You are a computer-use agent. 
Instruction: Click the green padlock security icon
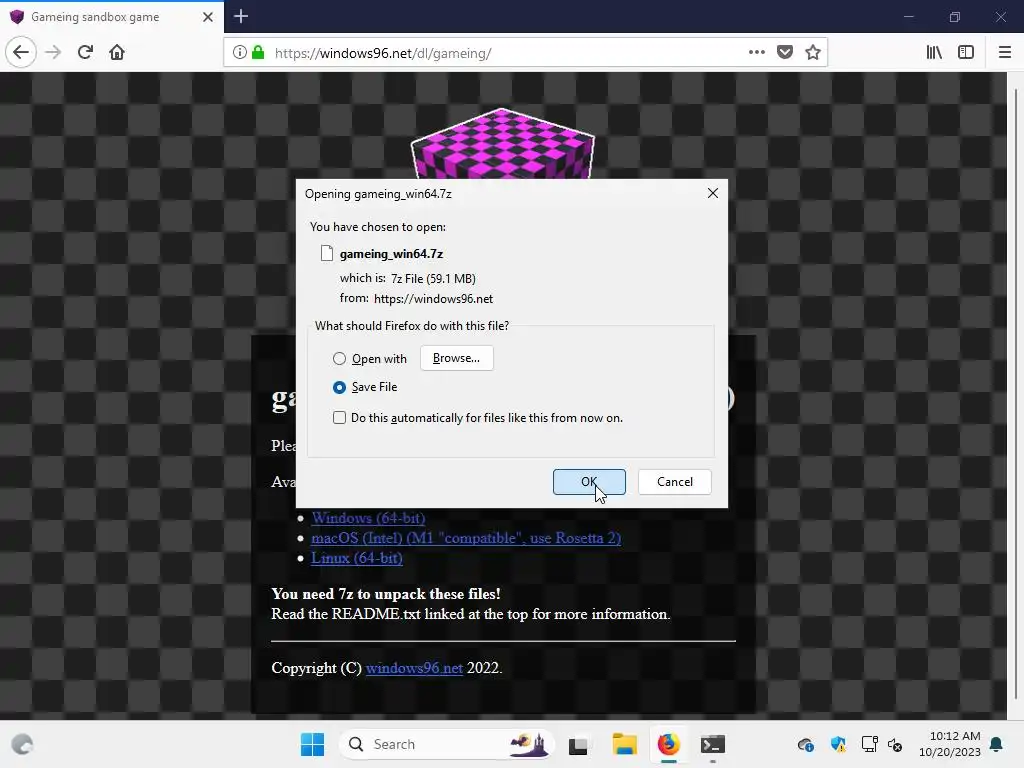pyautogui.click(x=258, y=52)
